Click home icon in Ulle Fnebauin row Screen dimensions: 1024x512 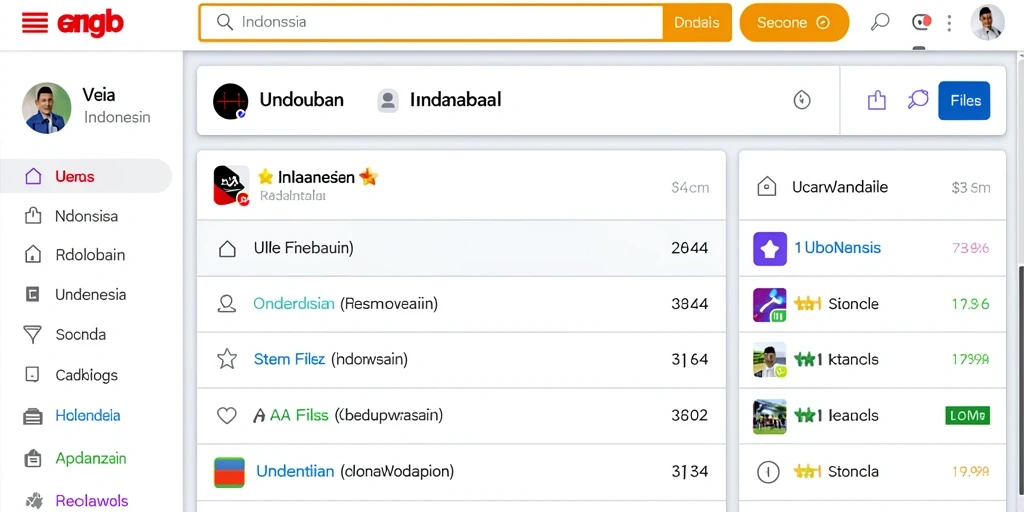coord(227,248)
